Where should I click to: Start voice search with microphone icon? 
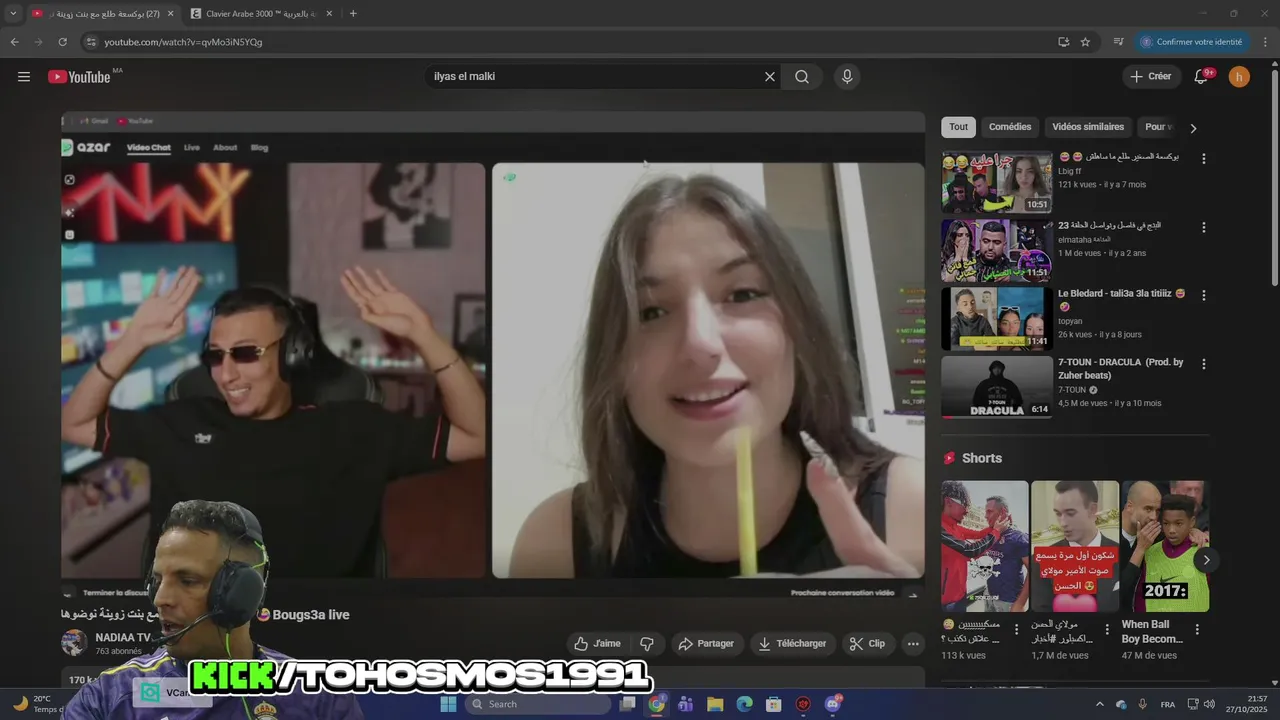pos(847,77)
